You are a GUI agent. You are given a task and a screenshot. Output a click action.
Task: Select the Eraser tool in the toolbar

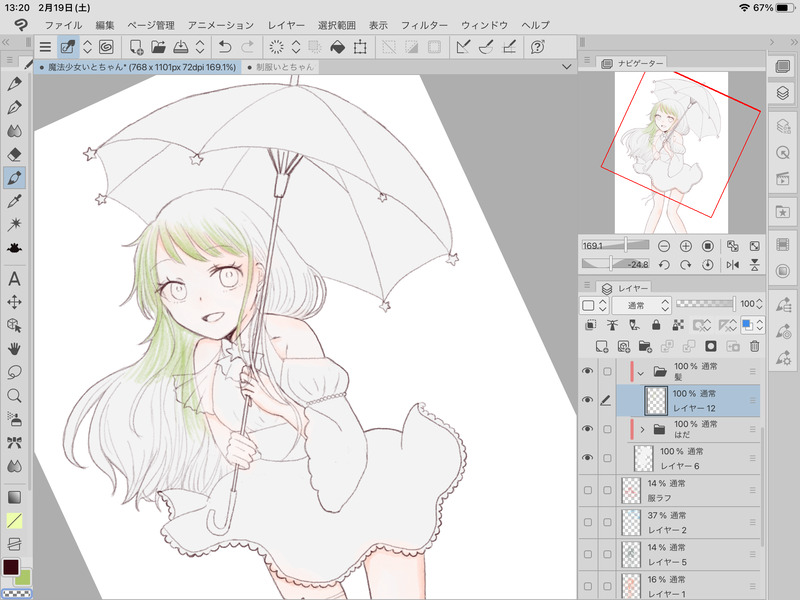point(14,154)
